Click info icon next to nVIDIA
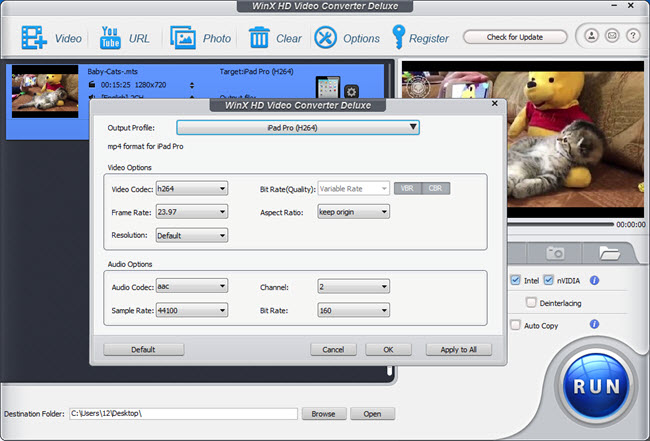 click(594, 281)
